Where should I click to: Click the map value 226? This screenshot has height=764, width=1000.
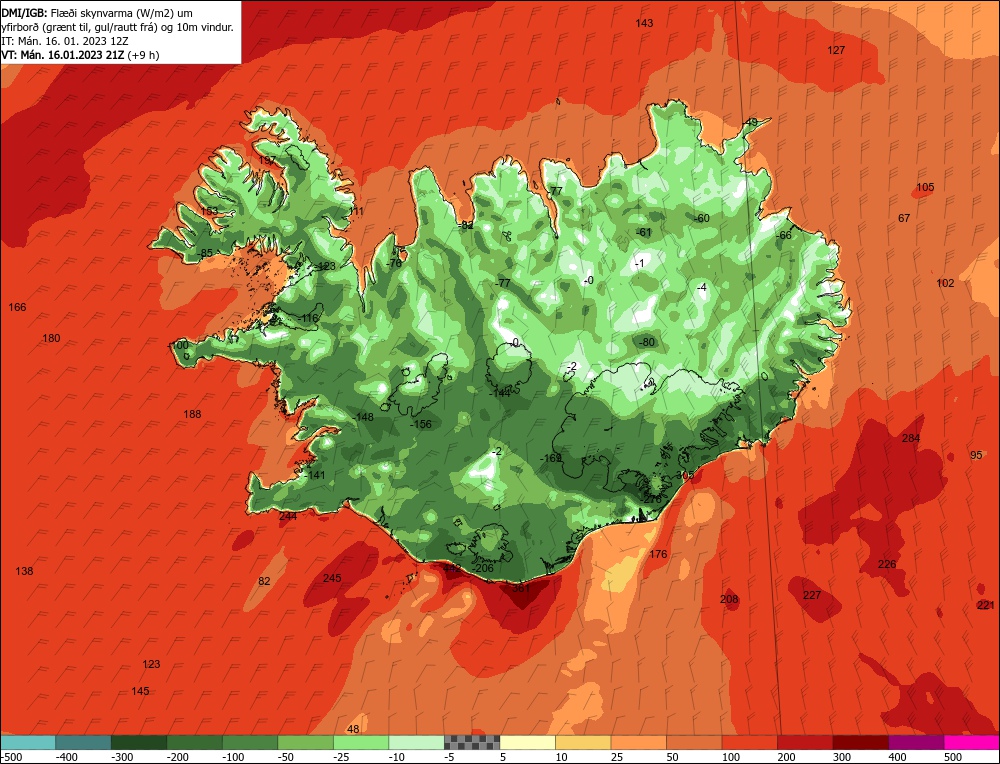887,564
